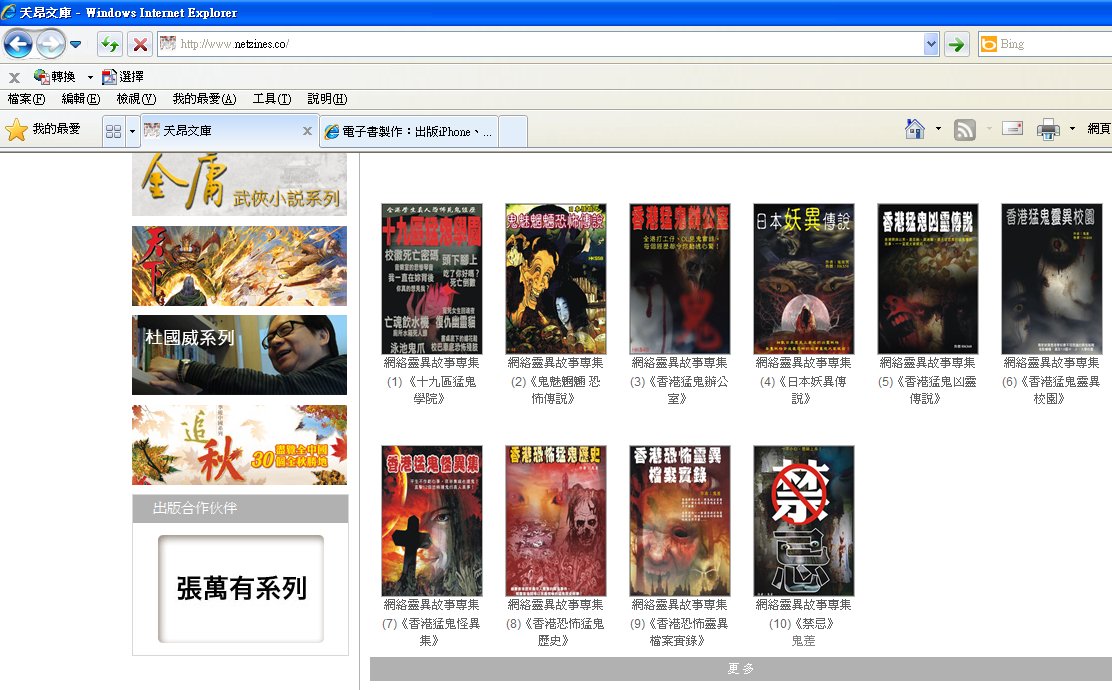This screenshot has width=1112, height=690.
Task: Open the 檔案(F) menu
Action: (x=26, y=99)
